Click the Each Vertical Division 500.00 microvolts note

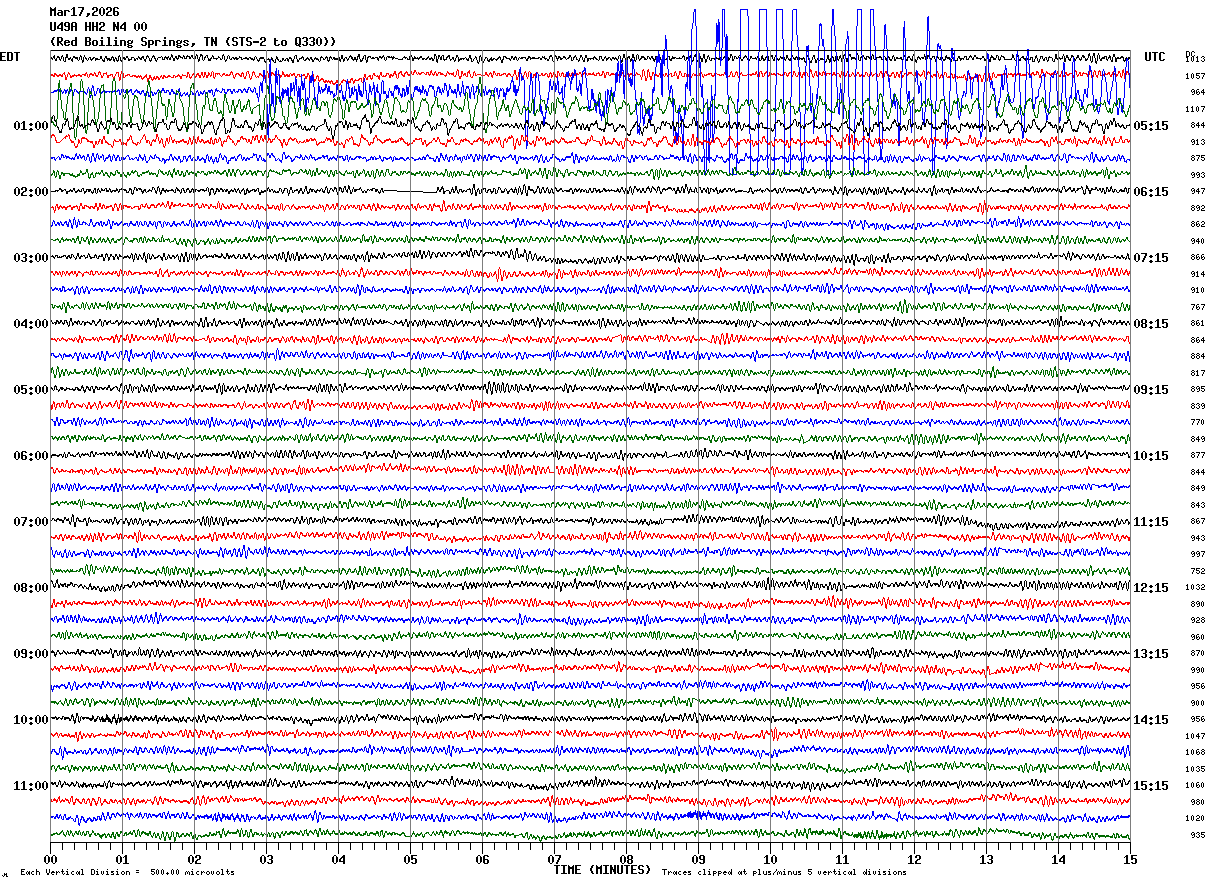coord(127,872)
